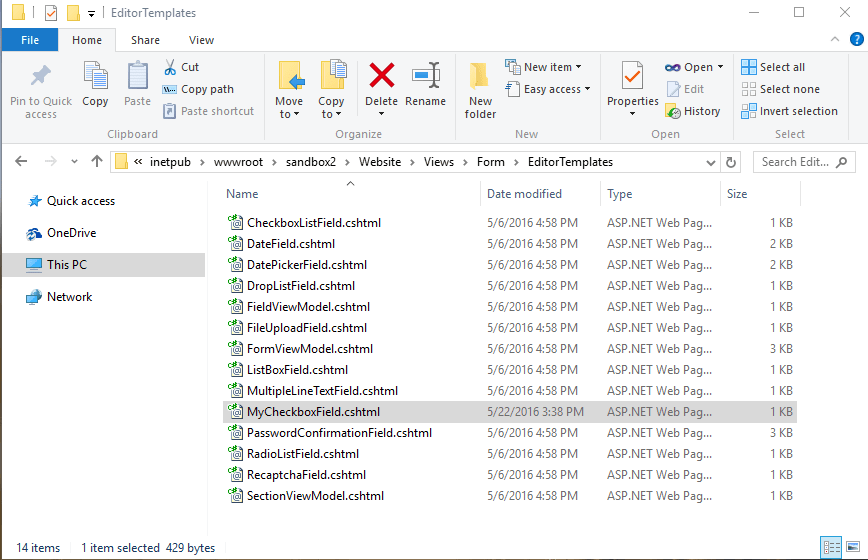Click the Form breadcrumb
This screenshot has height=560, width=868.
click(490, 162)
